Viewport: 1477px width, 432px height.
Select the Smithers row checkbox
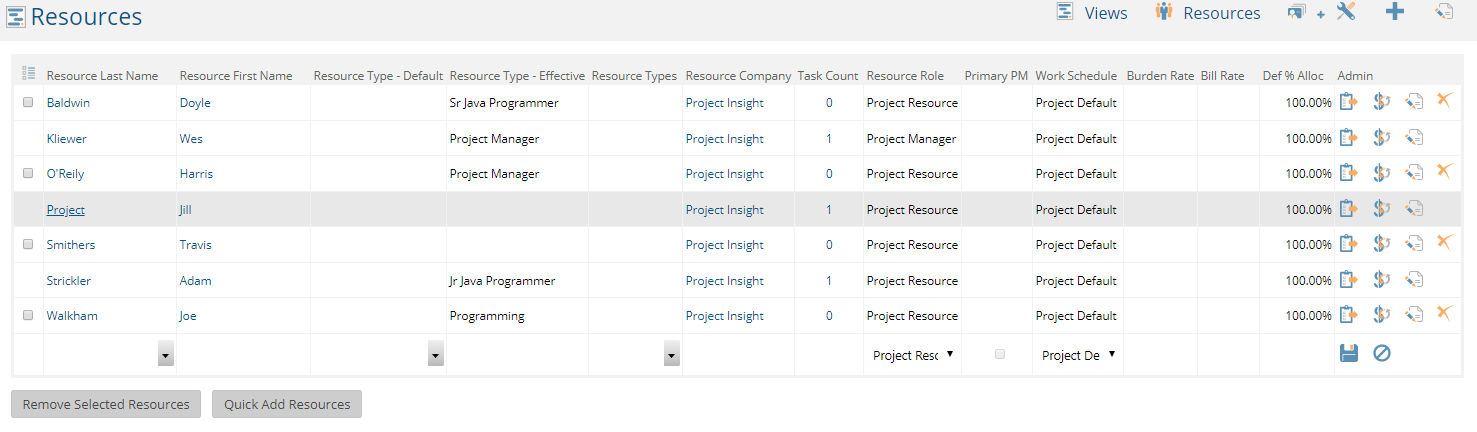tap(28, 244)
